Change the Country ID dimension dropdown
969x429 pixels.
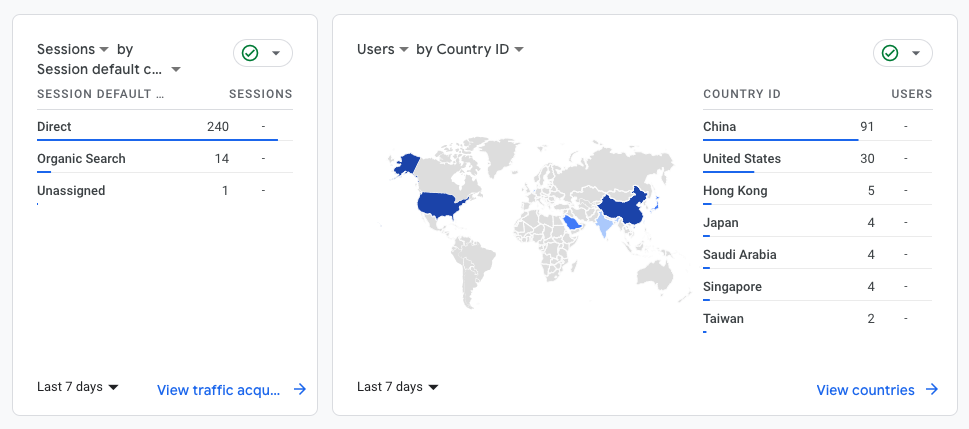(470, 49)
